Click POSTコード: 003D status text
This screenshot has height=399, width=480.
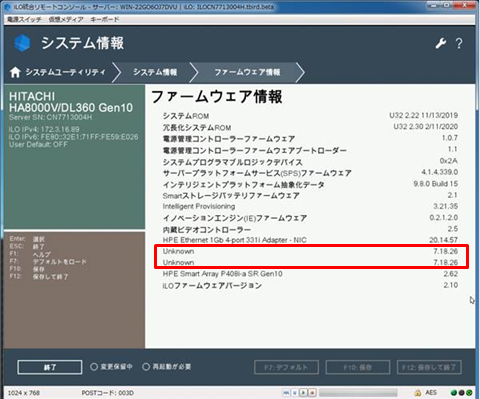(x=107, y=393)
